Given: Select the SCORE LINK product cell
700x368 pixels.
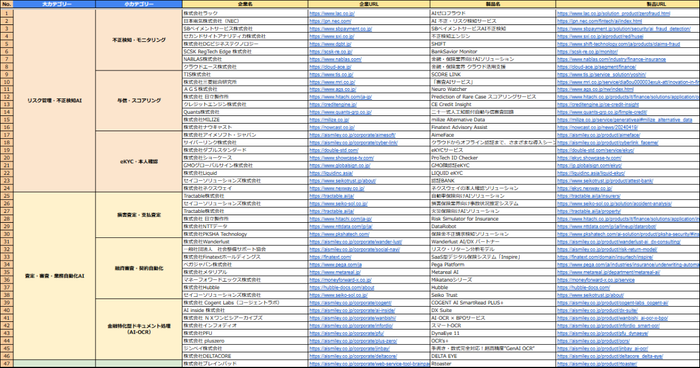Looking at the screenshot, I should (493, 74).
